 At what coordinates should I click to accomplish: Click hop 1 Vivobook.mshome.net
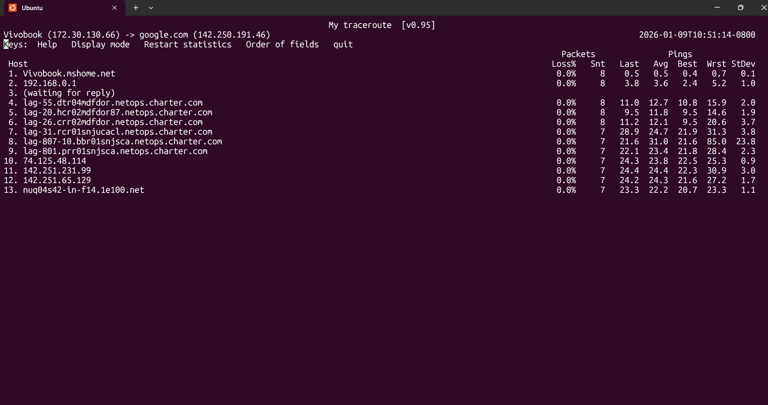tap(69, 73)
